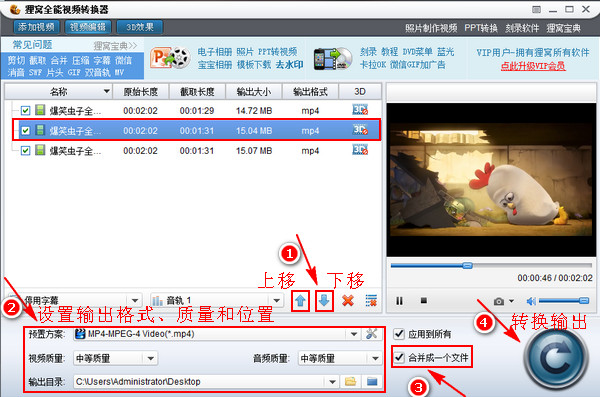
Task: Click the video progress slider handle
Action: (467, 265)
